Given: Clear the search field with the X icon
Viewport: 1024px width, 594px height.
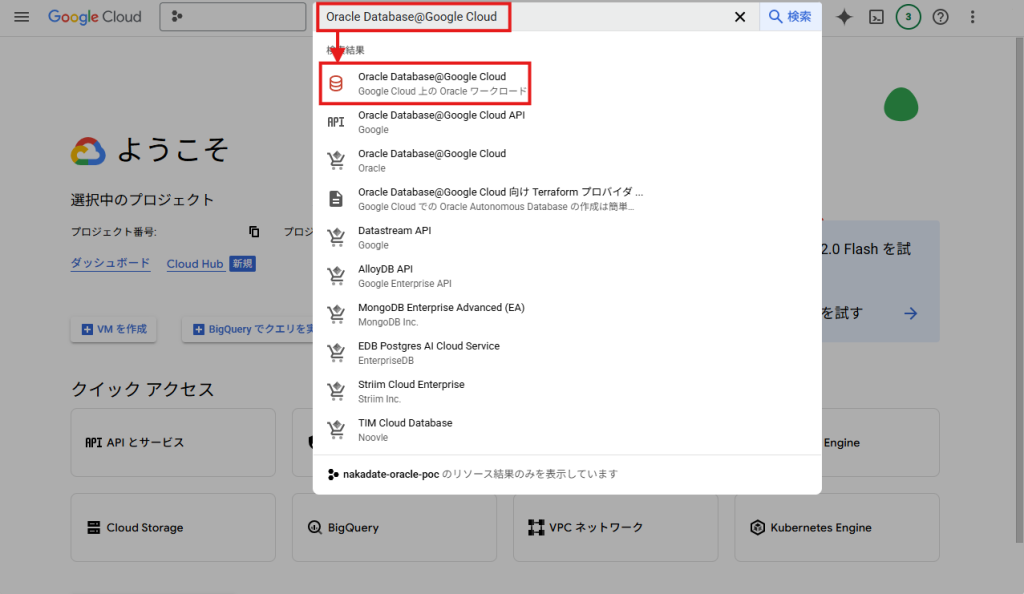Looking at the screenshot, I should [740, 17].
